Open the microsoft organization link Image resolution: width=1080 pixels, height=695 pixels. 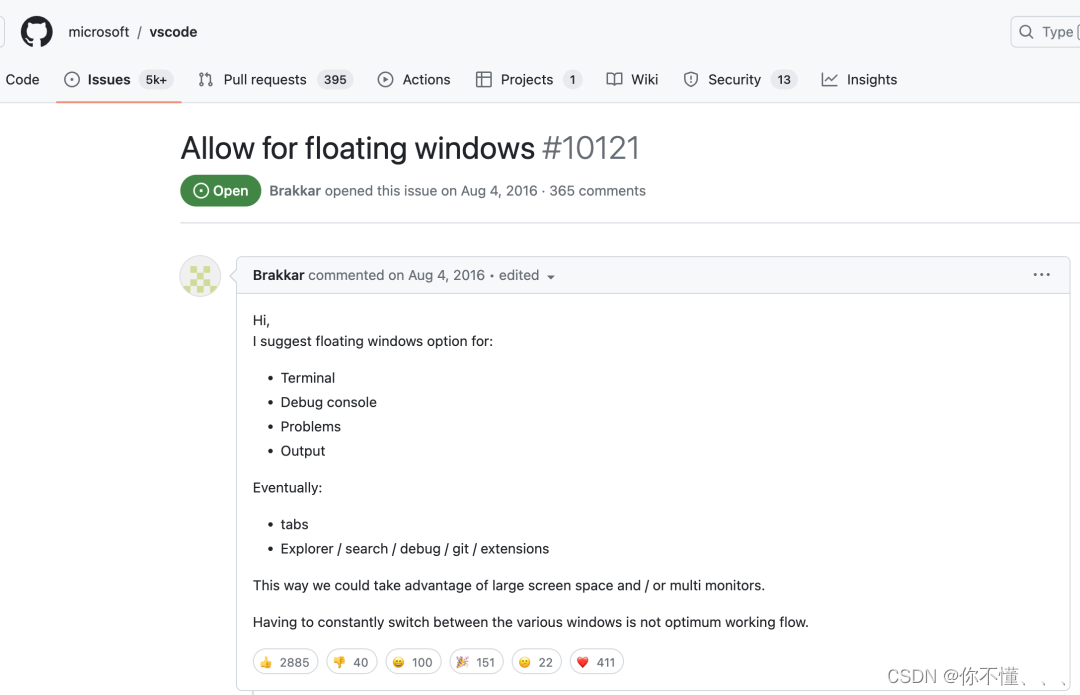(x=98, y=32)
